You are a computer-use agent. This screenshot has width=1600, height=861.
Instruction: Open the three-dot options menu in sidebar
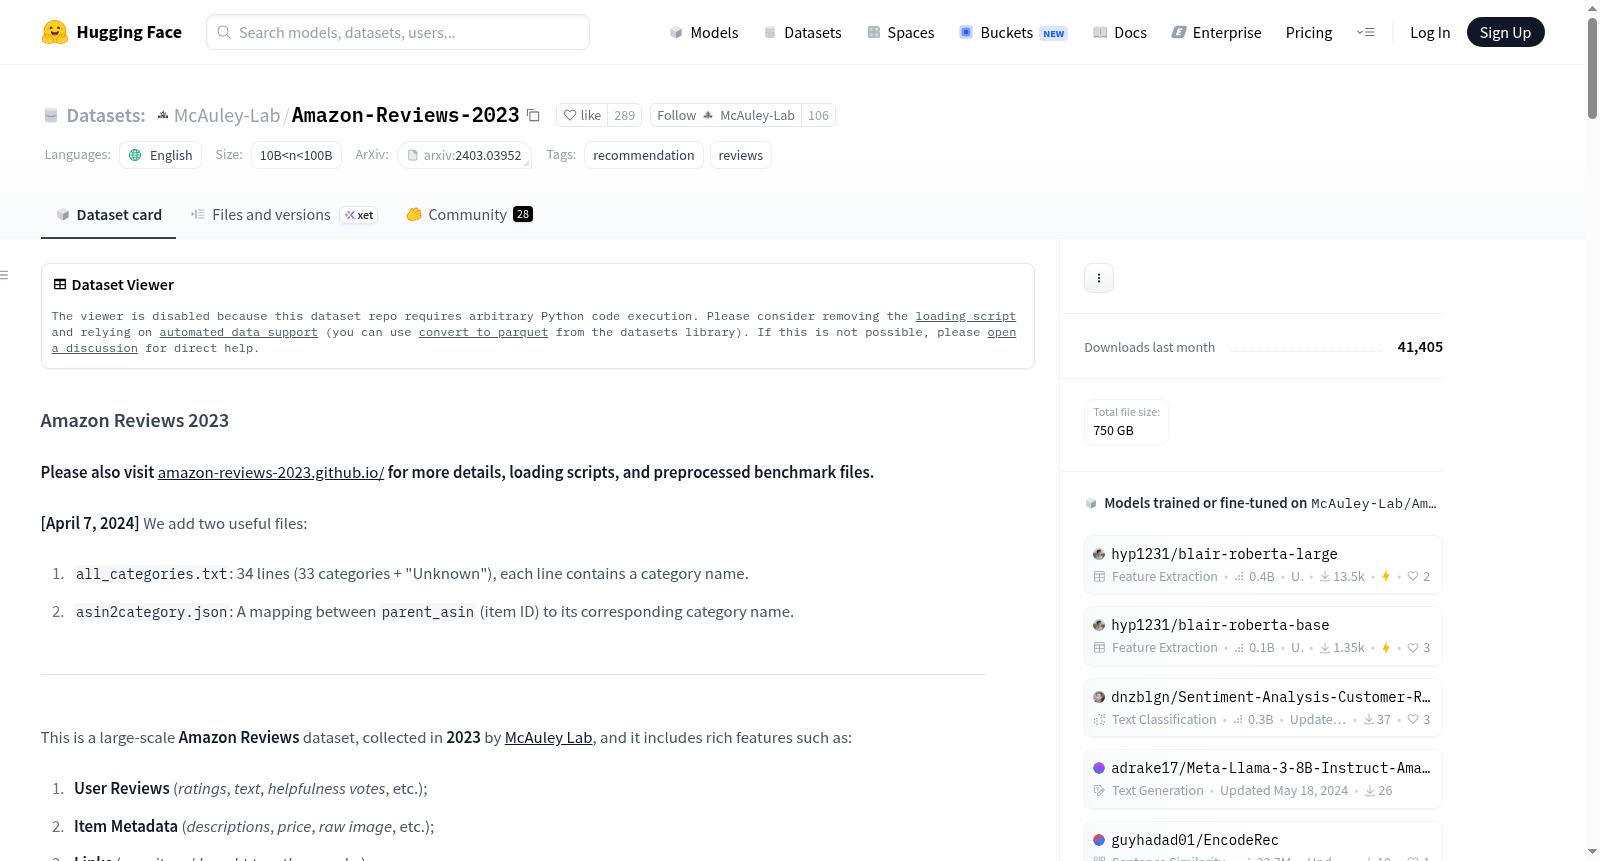click(1099, 278)
